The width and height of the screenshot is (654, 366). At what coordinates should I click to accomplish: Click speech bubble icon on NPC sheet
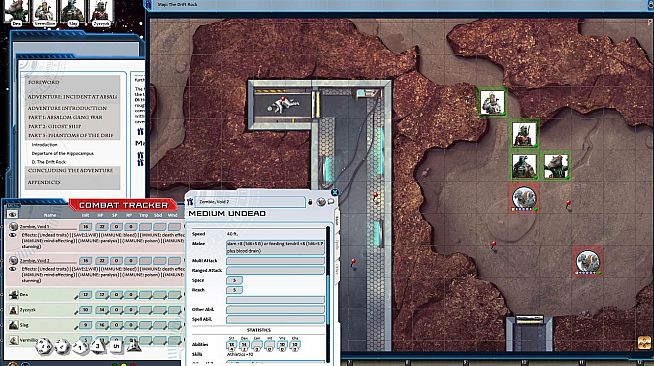click(331, 201)
